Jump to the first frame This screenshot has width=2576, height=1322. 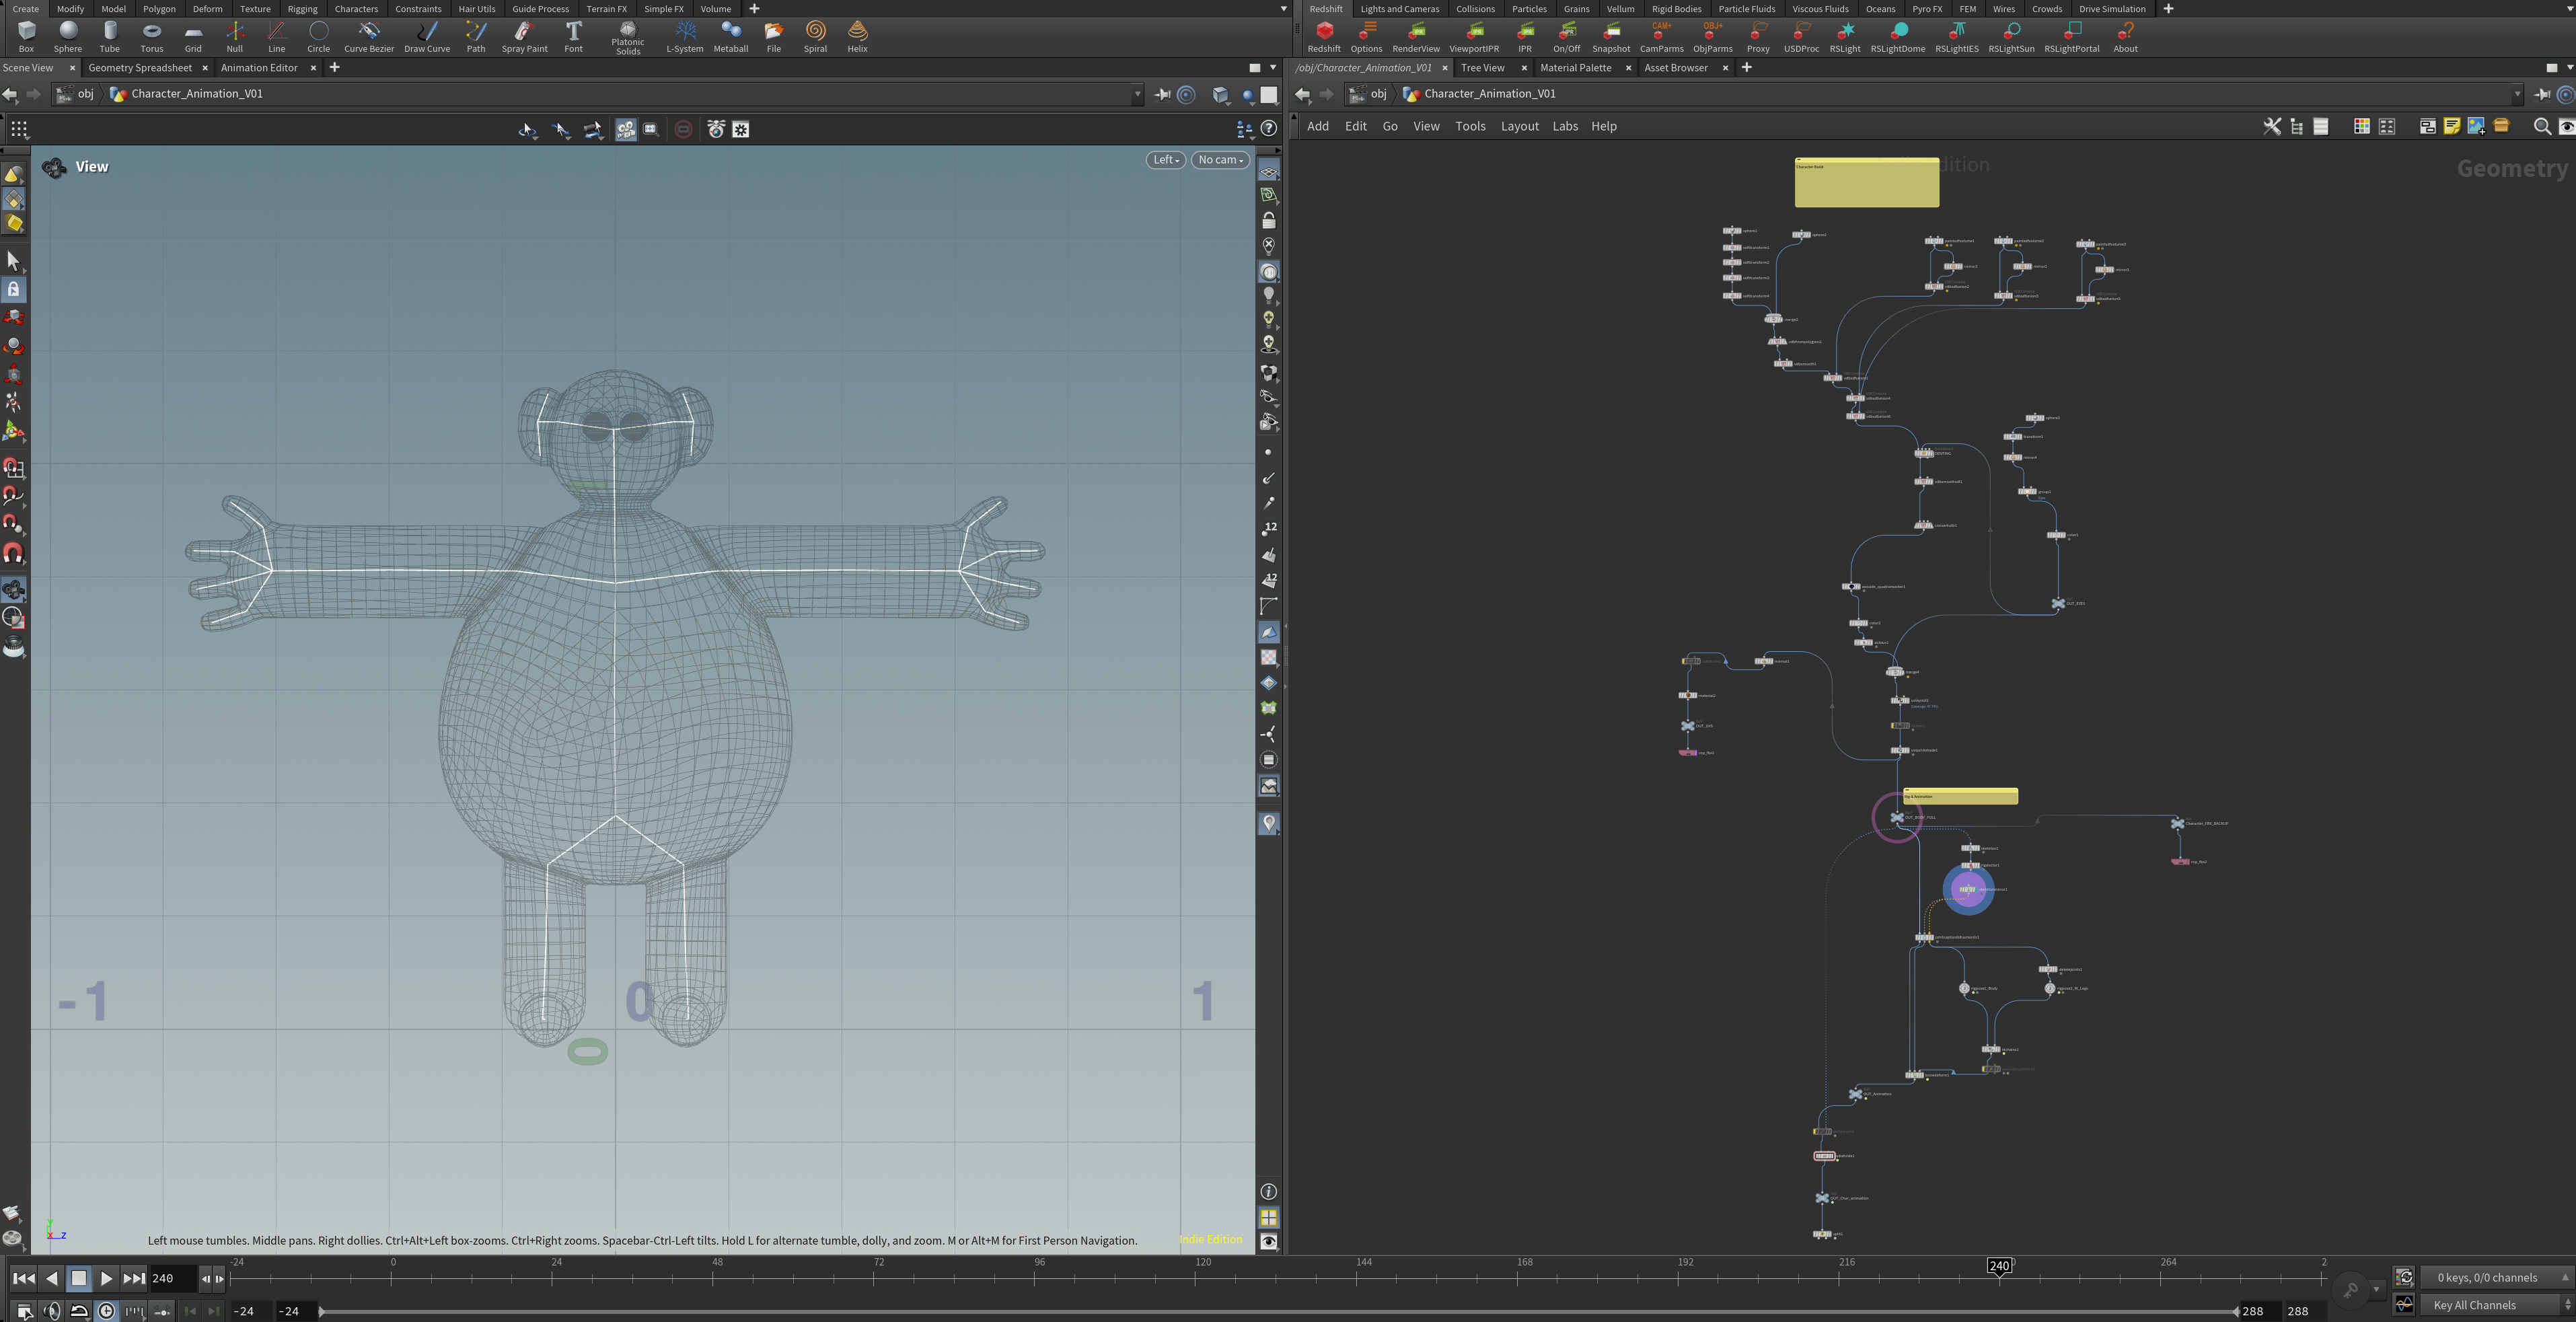(23, 1278)
